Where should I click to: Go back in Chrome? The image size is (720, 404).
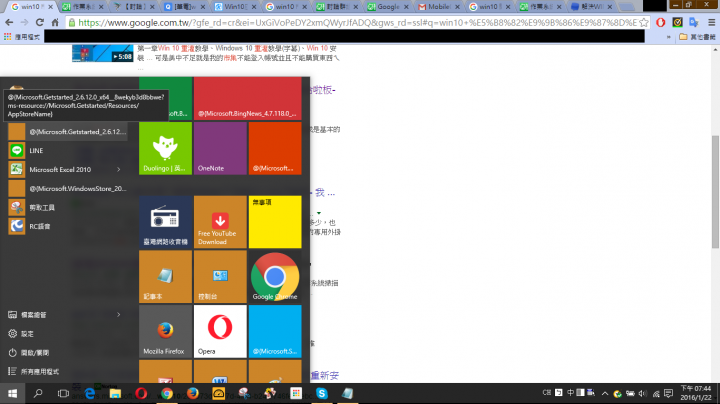pyautogui.click(x=9, y=22)
